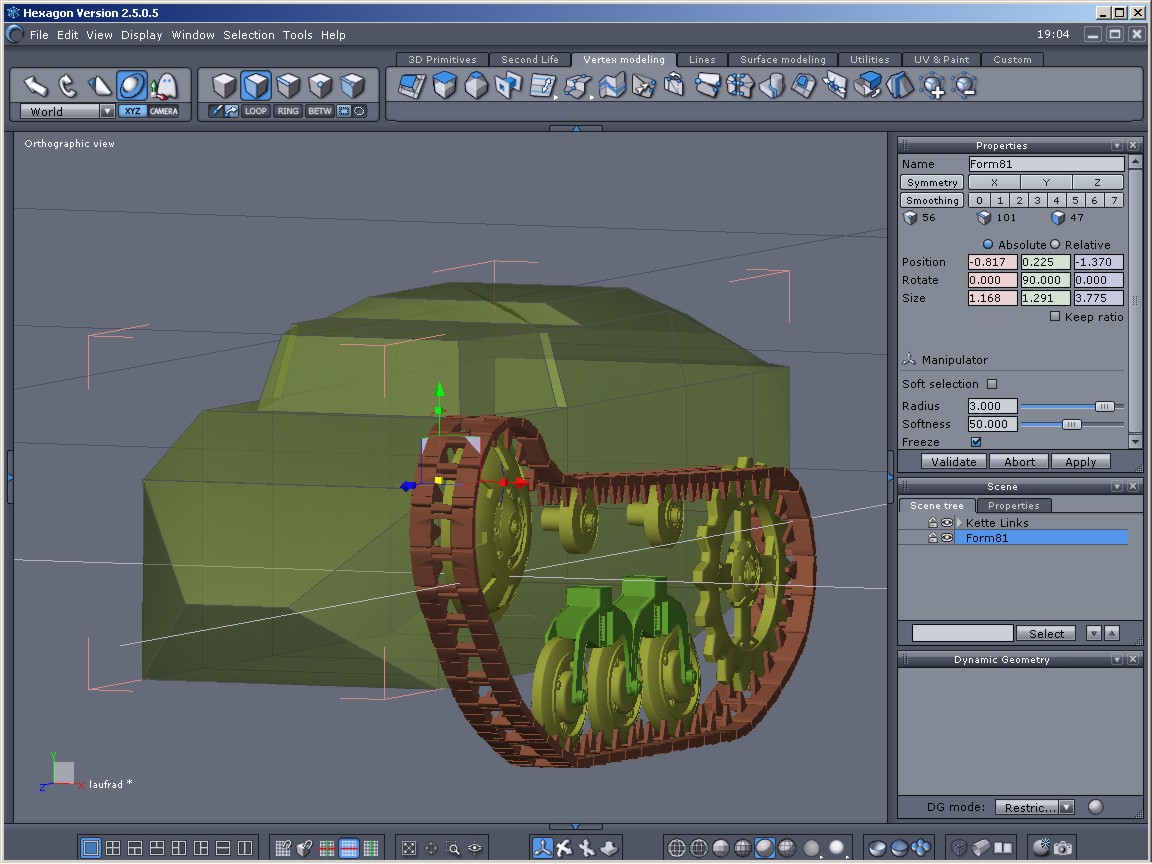
Task: Enable LOOP selection mode
Action: (256, 111)
